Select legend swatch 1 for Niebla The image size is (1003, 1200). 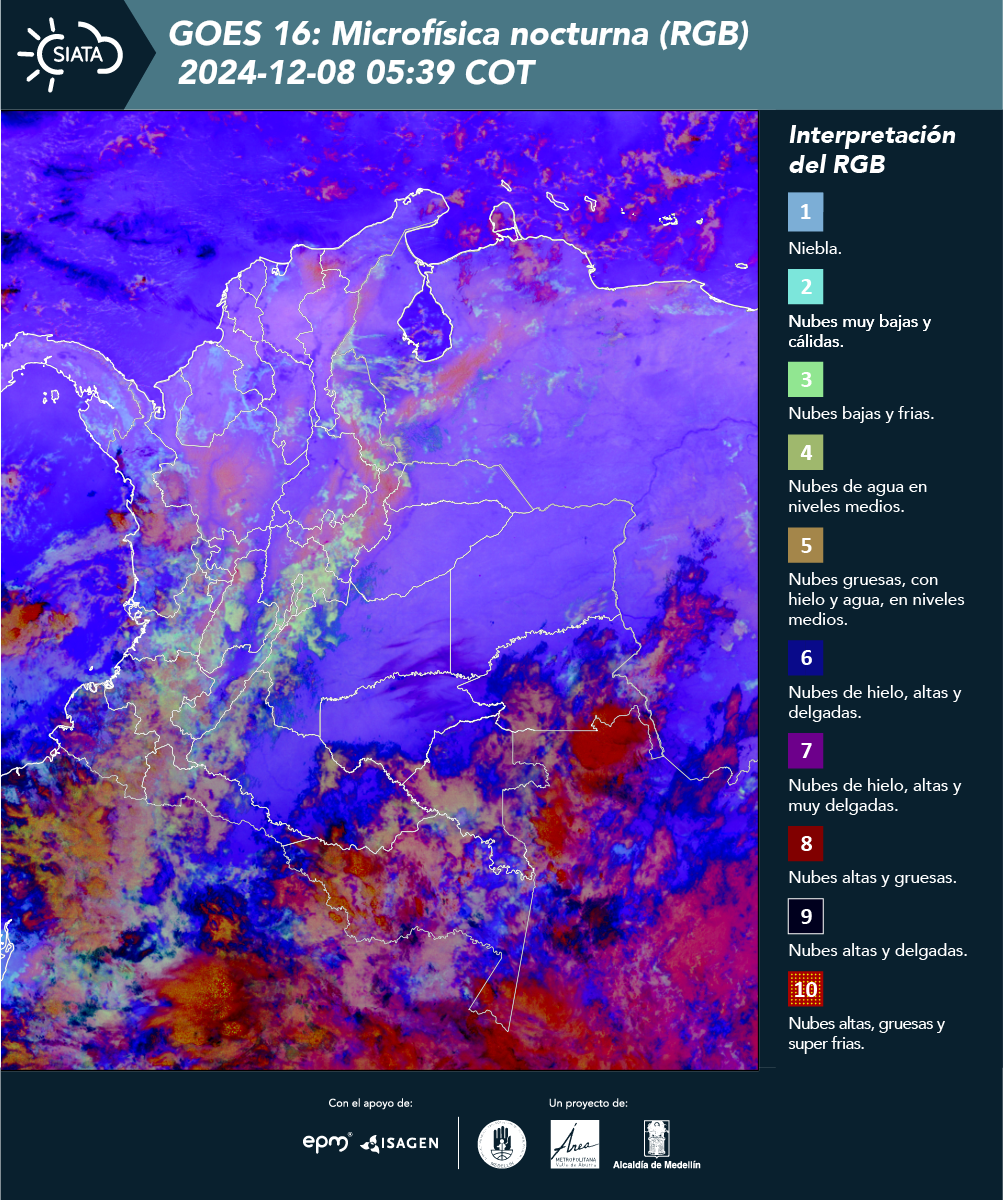805,212
